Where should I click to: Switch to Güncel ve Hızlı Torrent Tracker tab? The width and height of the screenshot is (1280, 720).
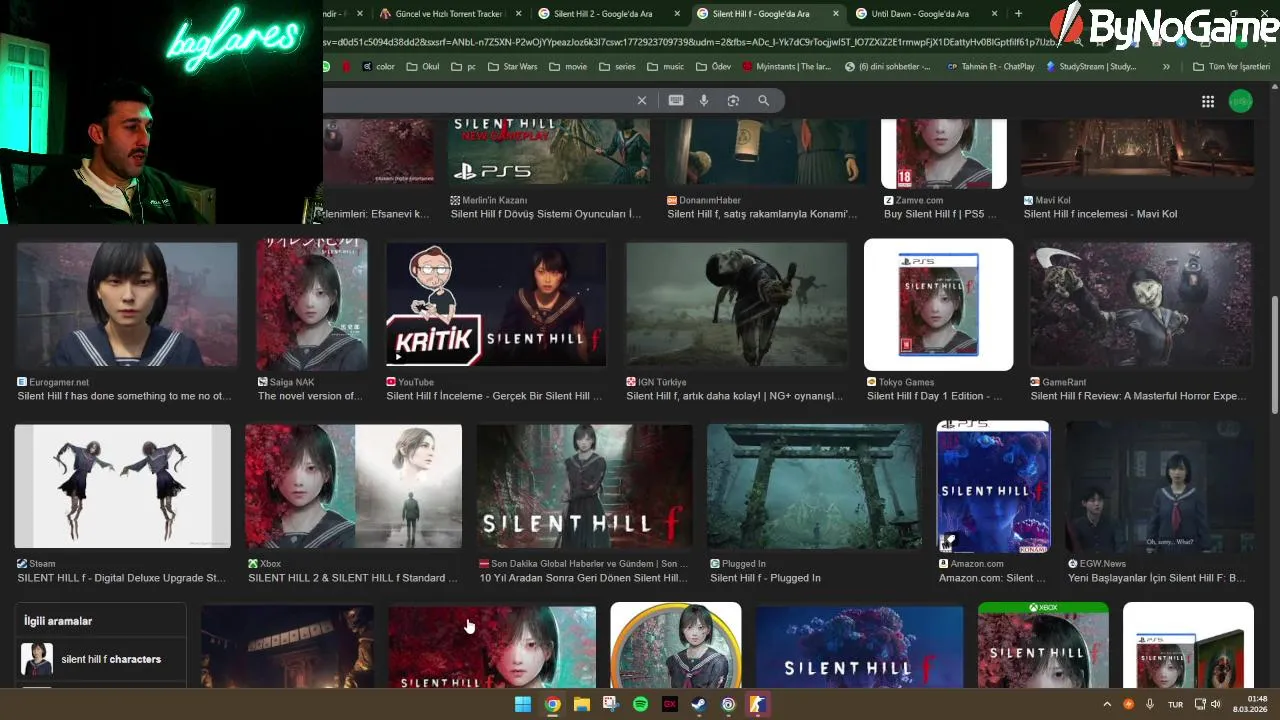click(x=449, y=14)
